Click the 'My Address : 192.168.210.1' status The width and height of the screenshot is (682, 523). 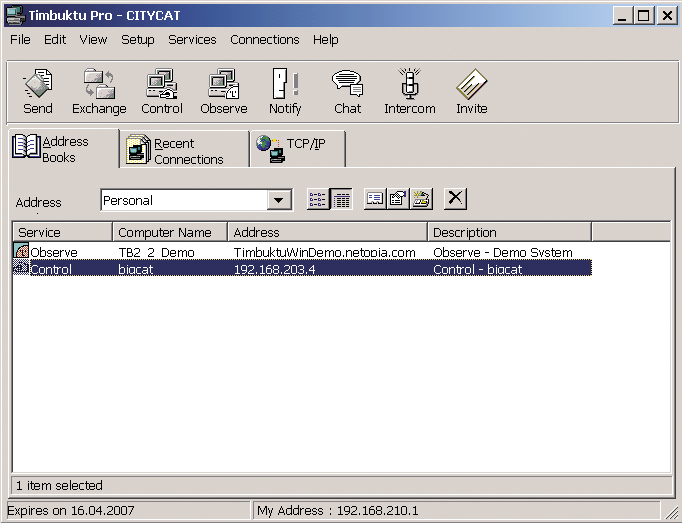pos(338,510)
